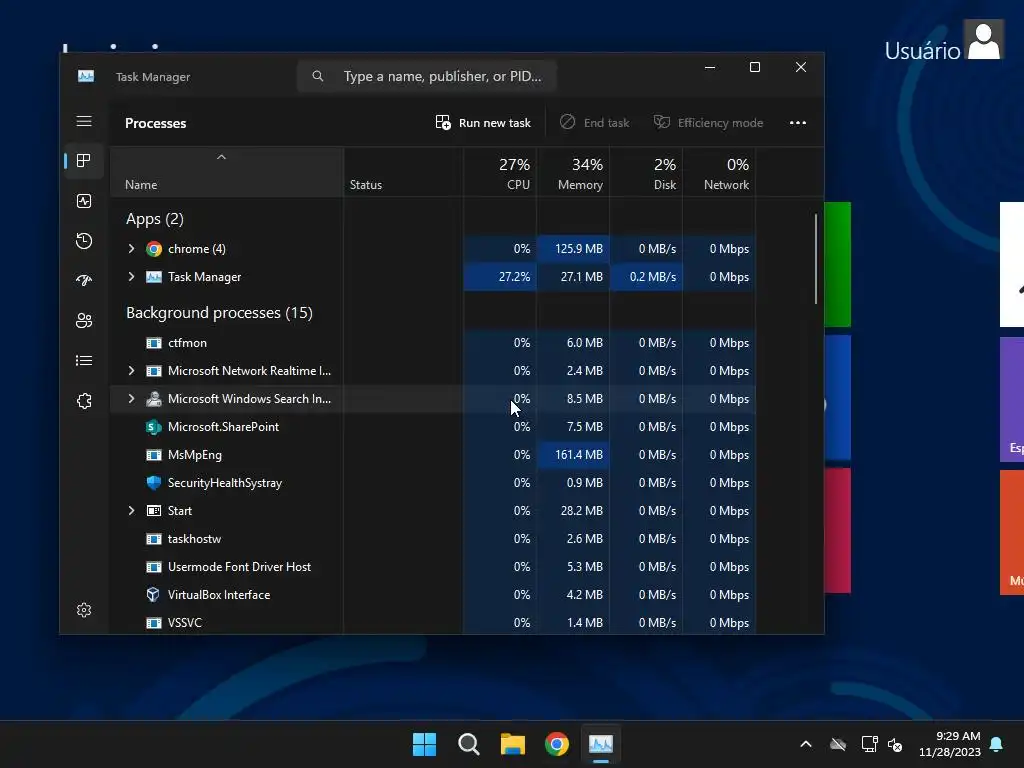Sort by the CPU column header
The image size is (1024, 768).
500,173
